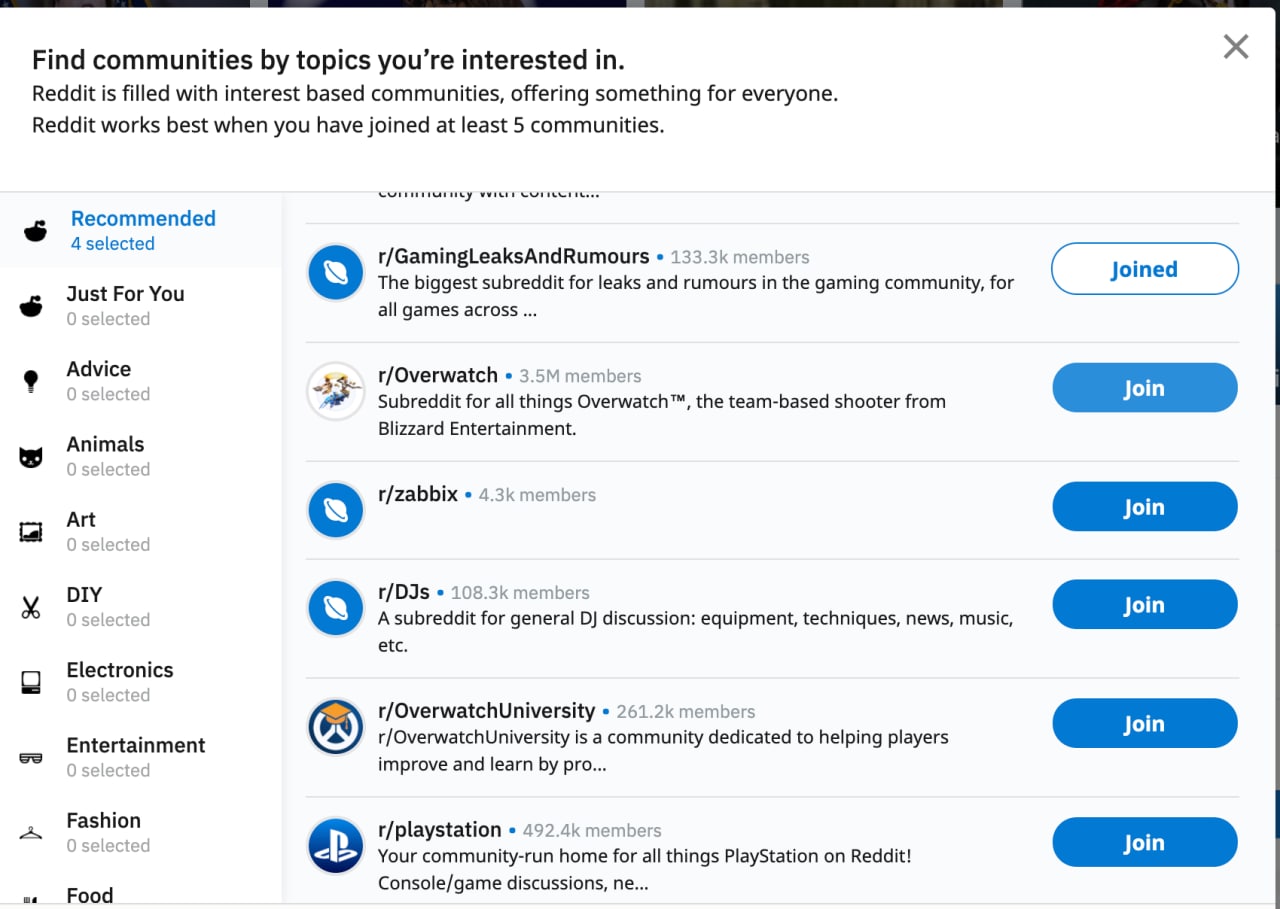Screen dimensions: 1280x909
Task: Join the r/OverwatchUniversity community
Action: tap(1145, 724)
